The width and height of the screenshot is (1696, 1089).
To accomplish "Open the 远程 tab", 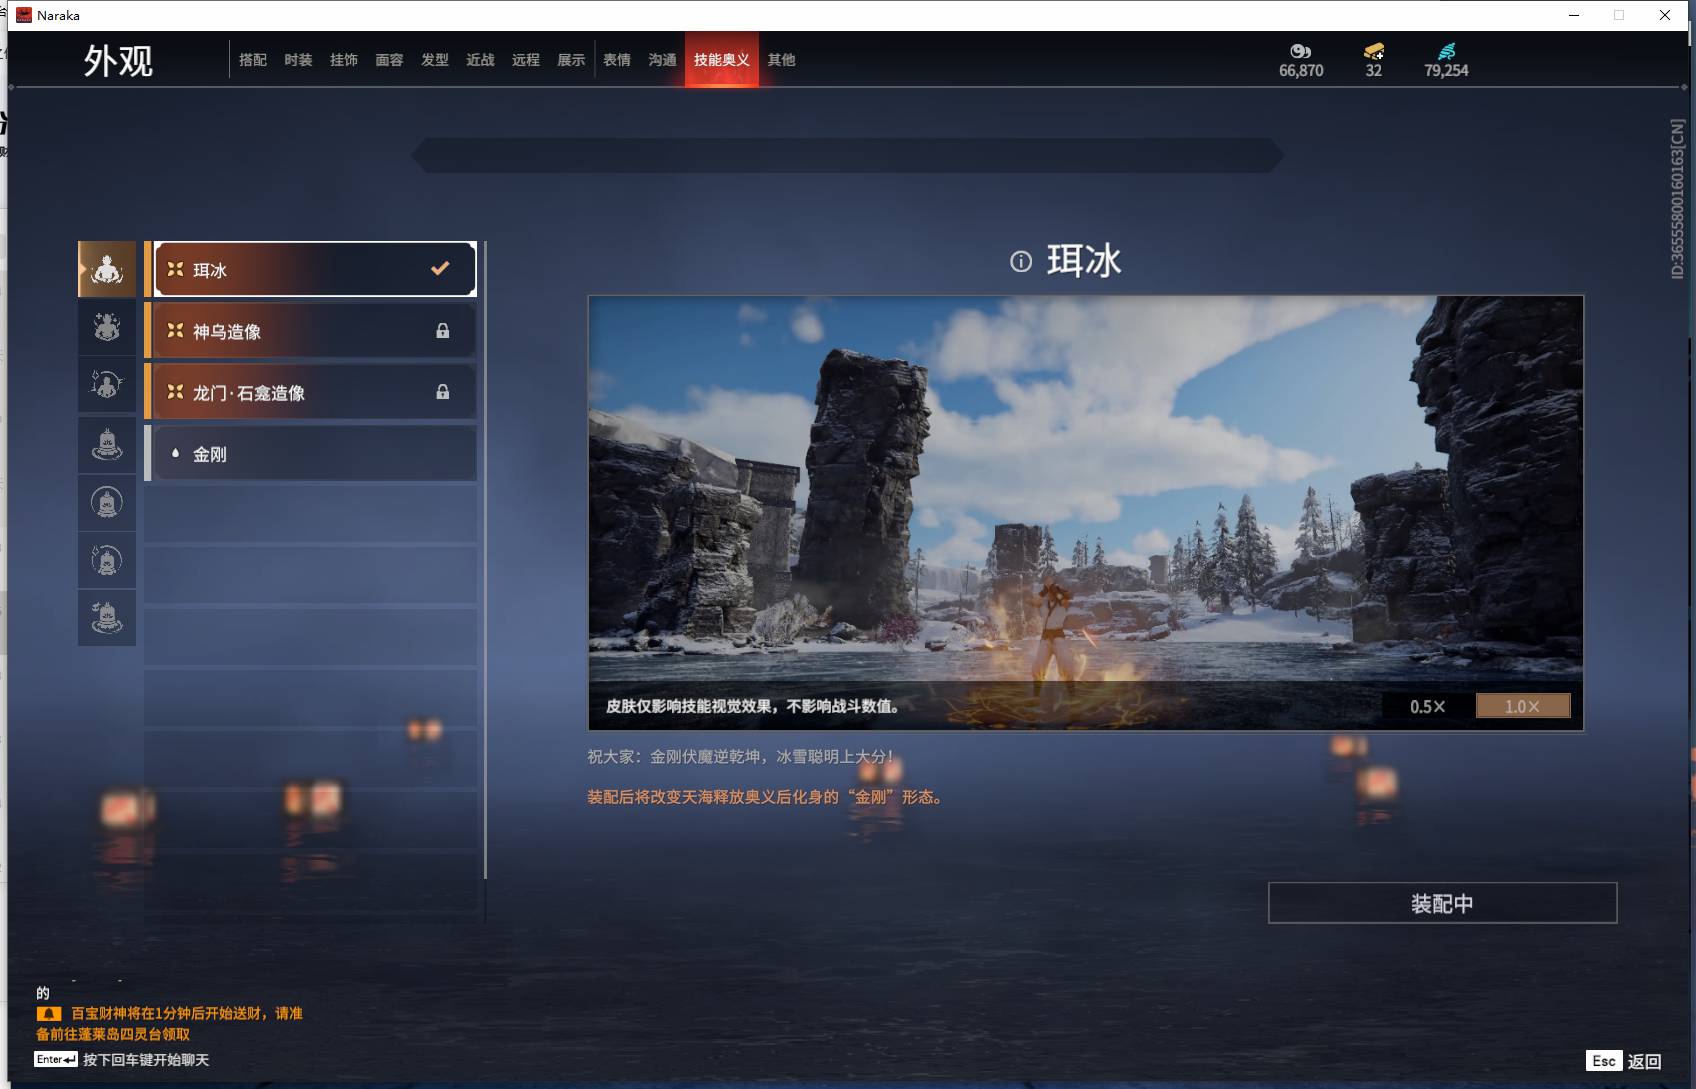I will click(x=526, y=60).
